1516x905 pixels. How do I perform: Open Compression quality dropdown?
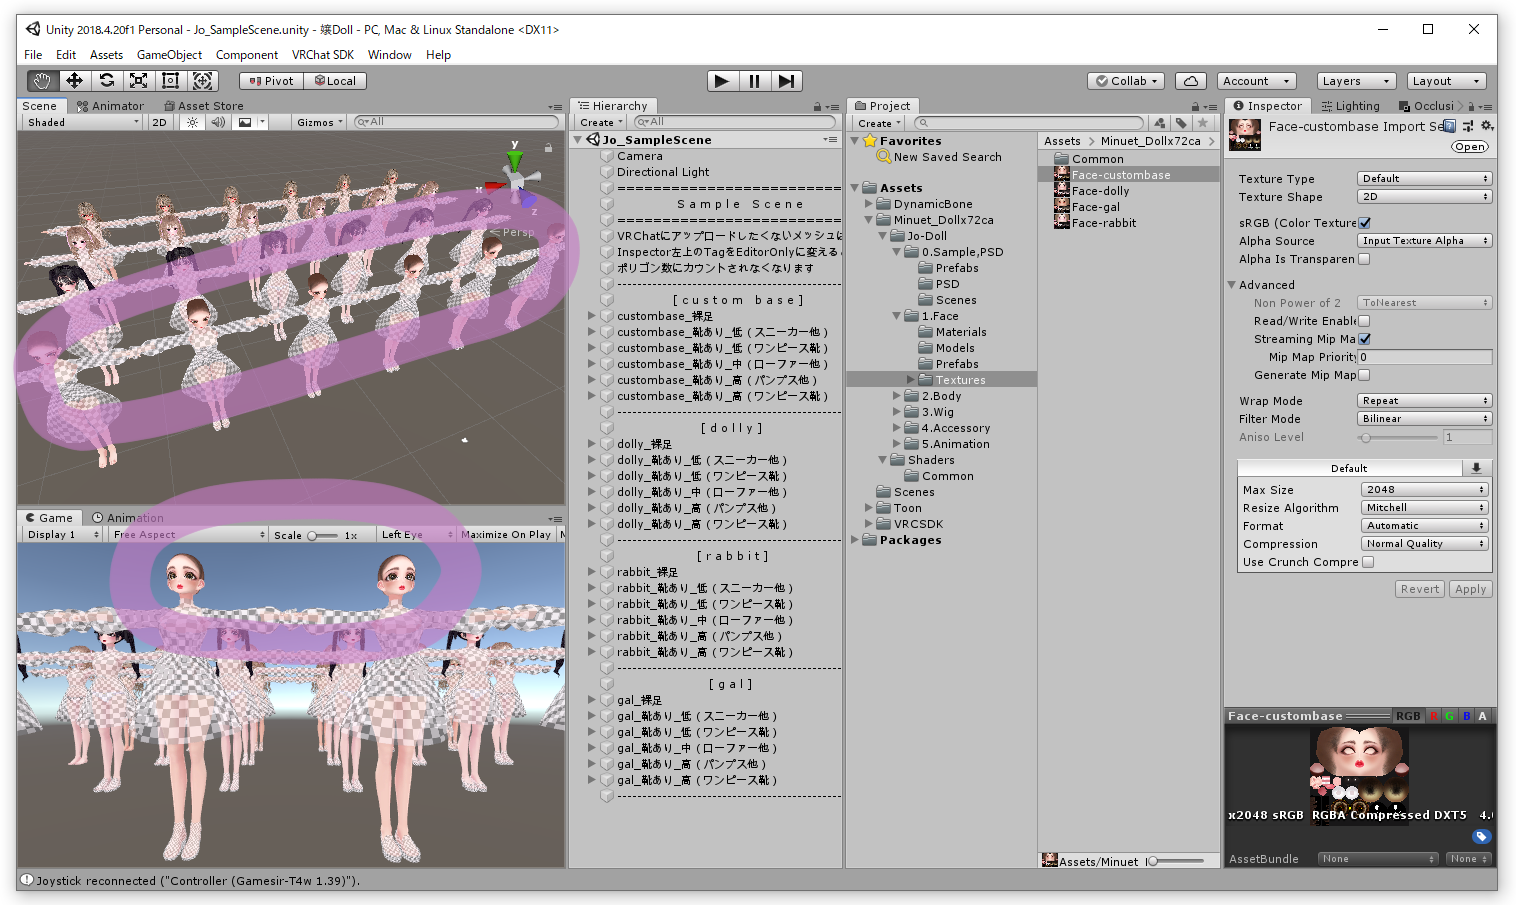1425,544
